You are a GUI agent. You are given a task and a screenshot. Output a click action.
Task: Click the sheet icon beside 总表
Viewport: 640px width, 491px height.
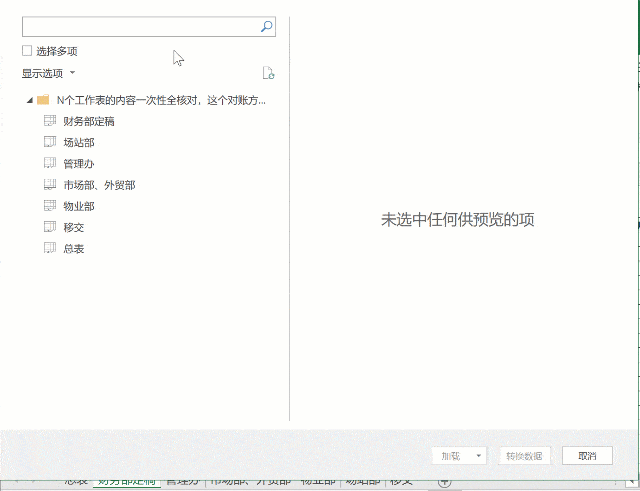tap(50, 248)
